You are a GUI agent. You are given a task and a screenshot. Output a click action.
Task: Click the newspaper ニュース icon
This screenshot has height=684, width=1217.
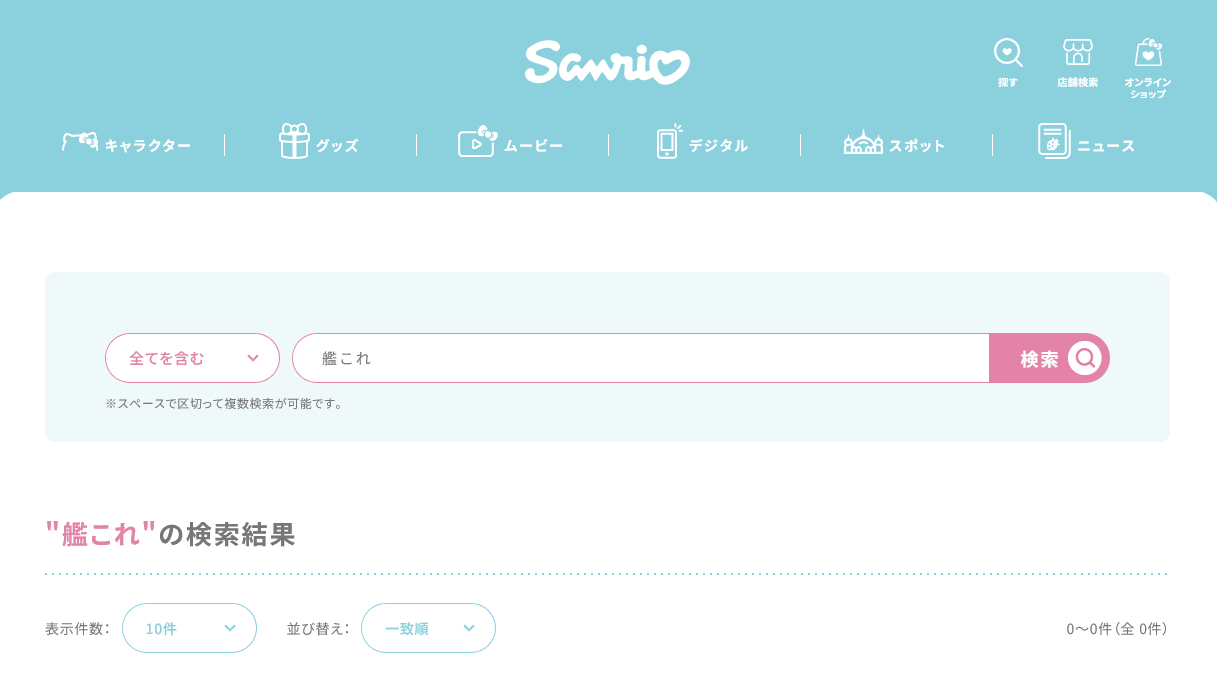click(x=1054, y=142)
